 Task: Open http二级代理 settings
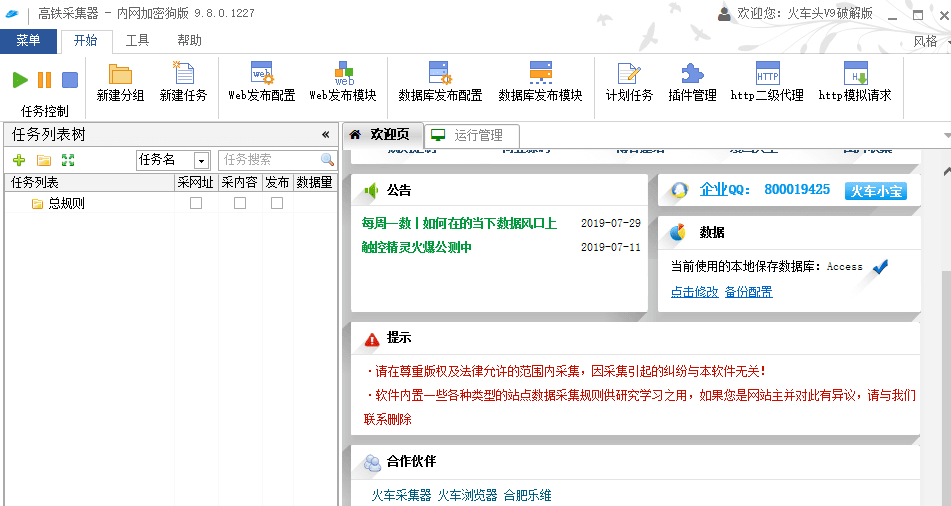pyautogui.click(x=767, y=74)
